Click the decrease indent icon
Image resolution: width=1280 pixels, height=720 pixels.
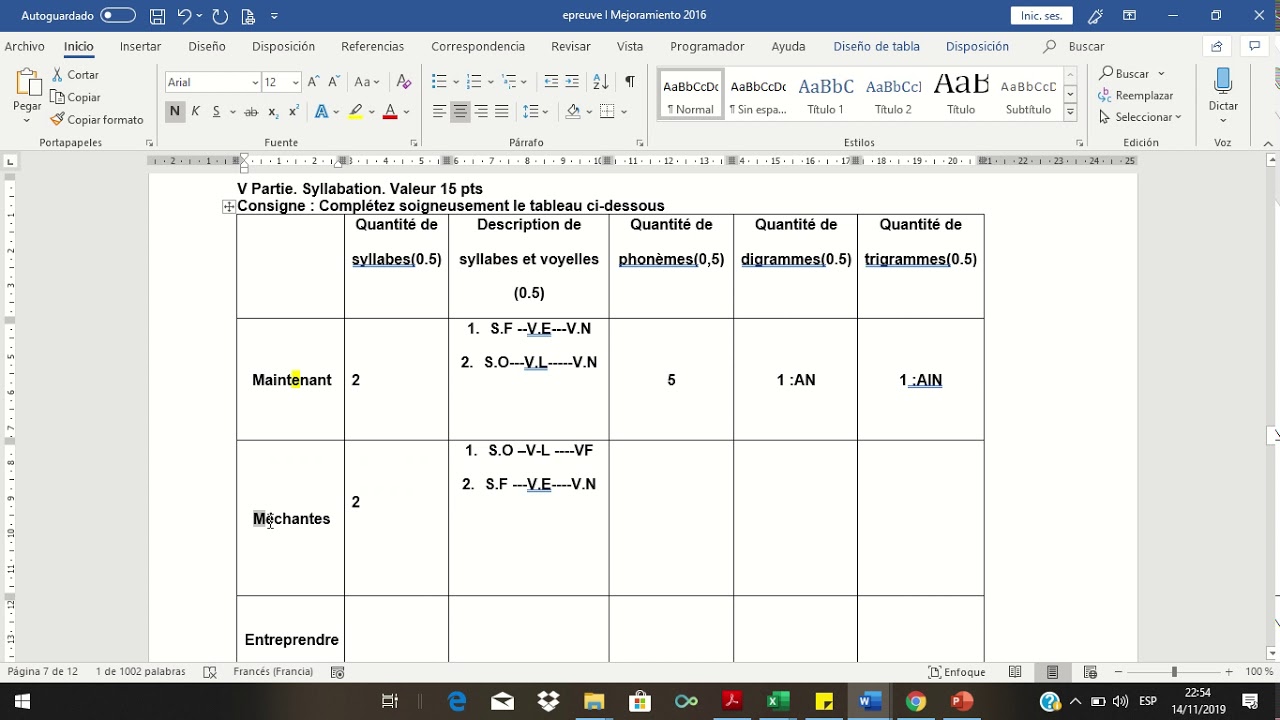coord(551,82)
